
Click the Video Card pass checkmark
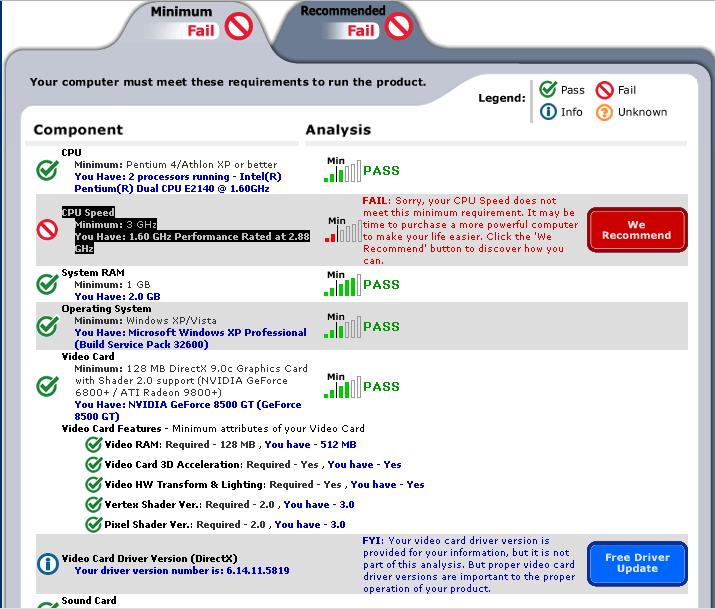47,386
